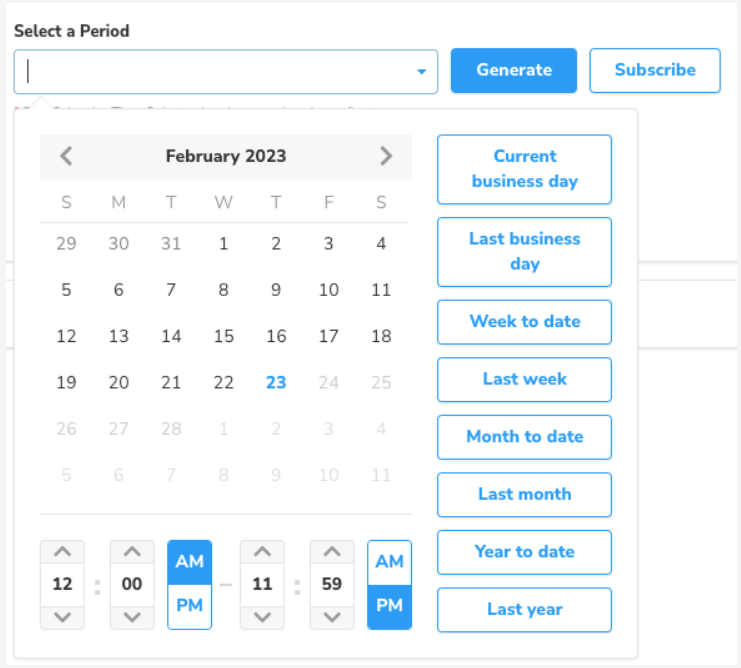Screen dimensions: 741x668
Task: Increase the start hour value
Action: [x=62, y=553]
